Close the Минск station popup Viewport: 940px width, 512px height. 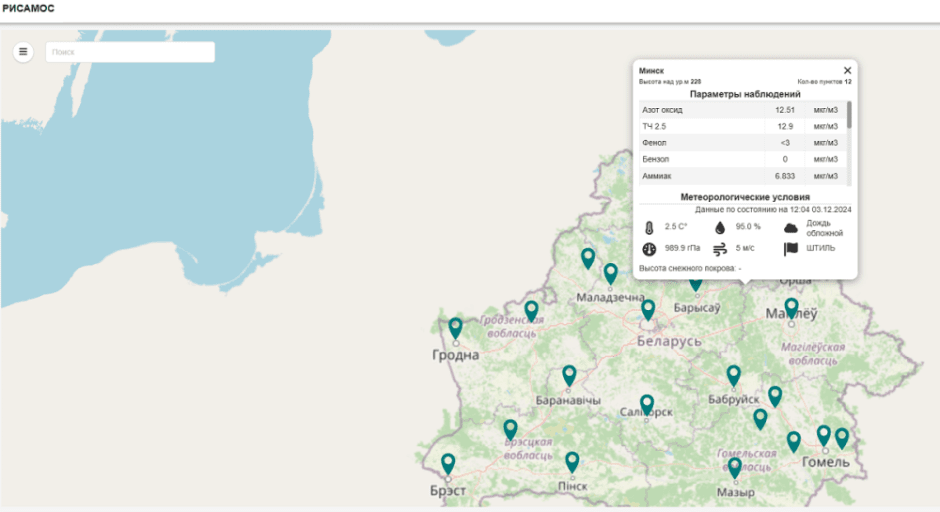tap(847, 71)
